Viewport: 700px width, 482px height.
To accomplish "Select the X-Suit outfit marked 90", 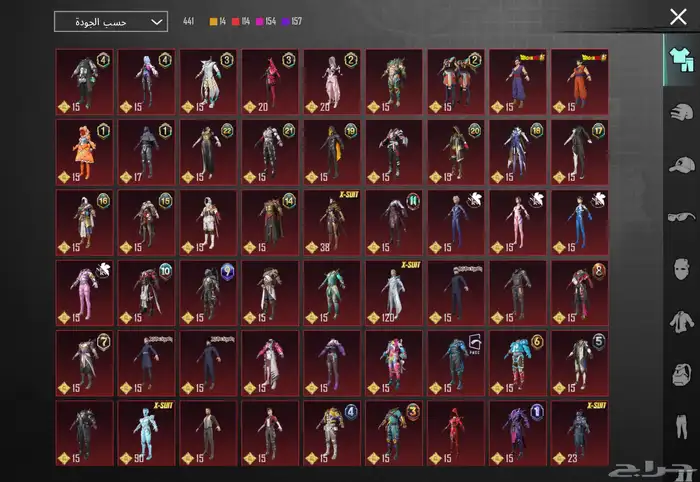I will click(146, 433).
